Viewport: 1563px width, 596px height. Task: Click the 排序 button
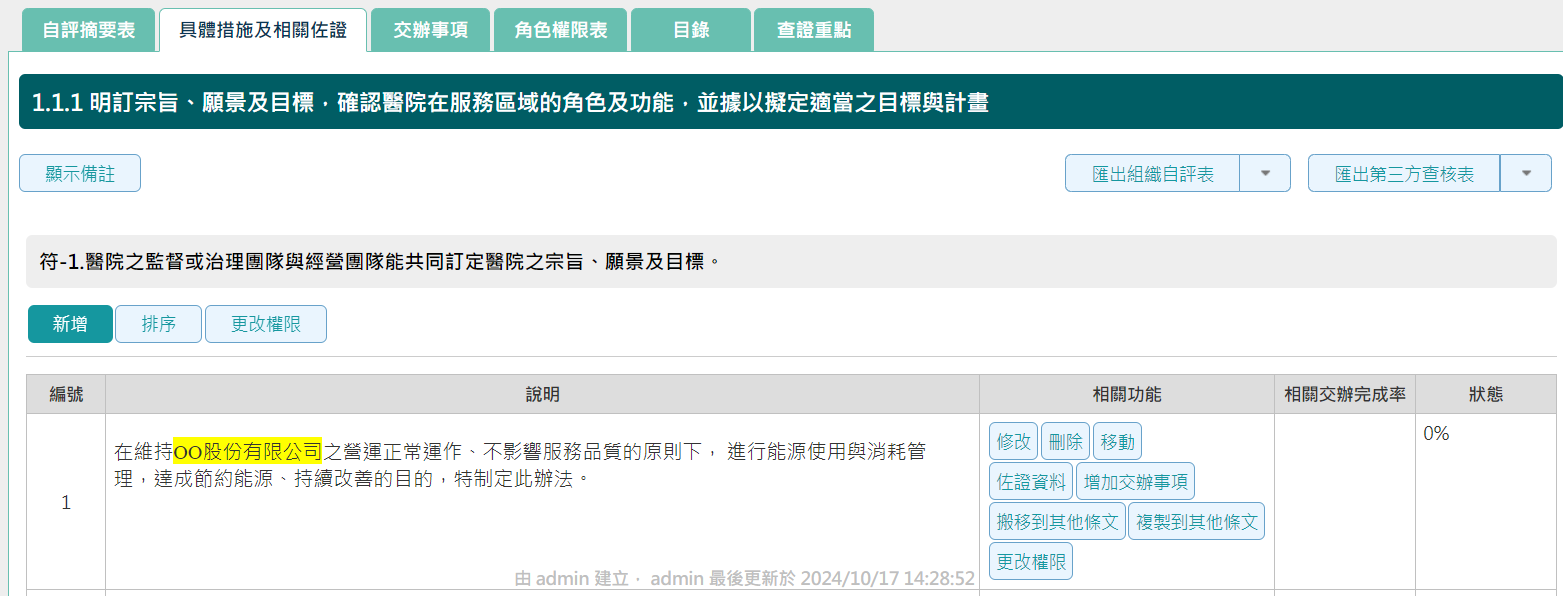point(159,324)
